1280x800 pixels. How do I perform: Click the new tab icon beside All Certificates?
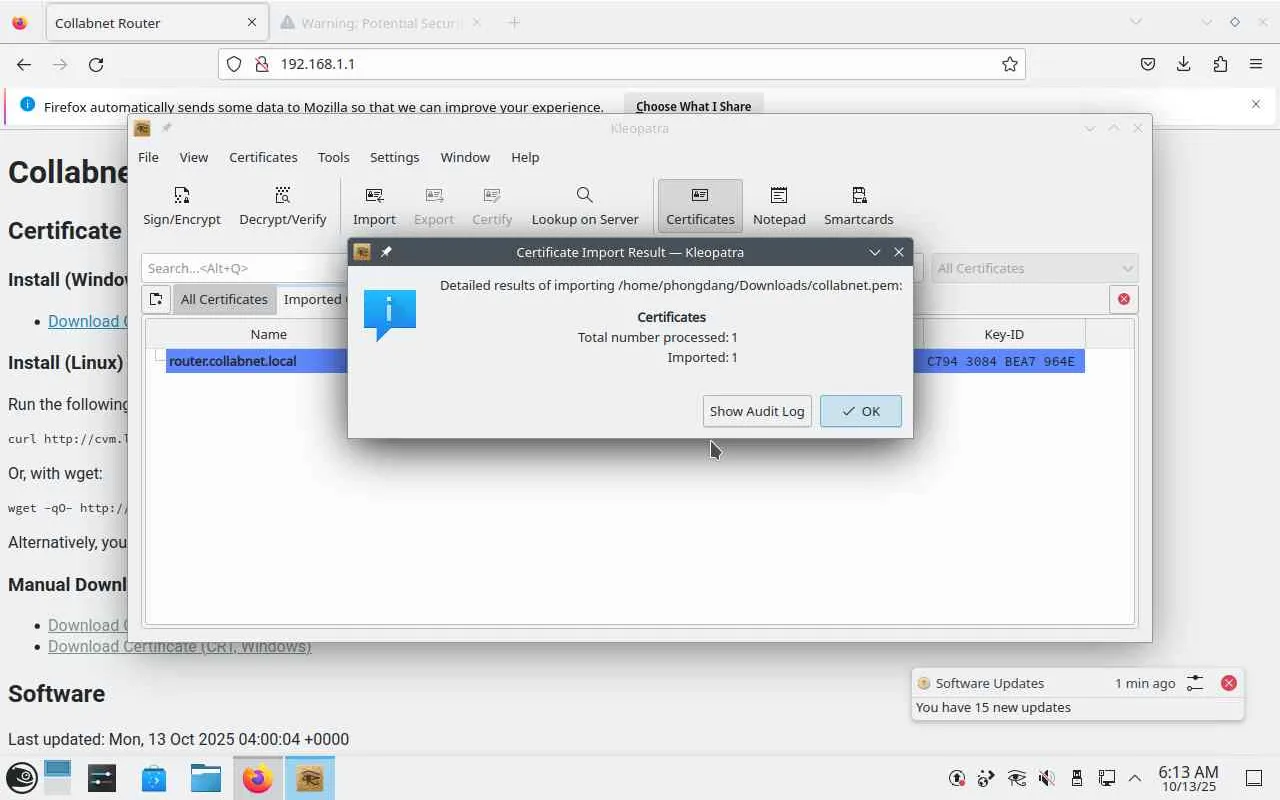coord(156,299)
